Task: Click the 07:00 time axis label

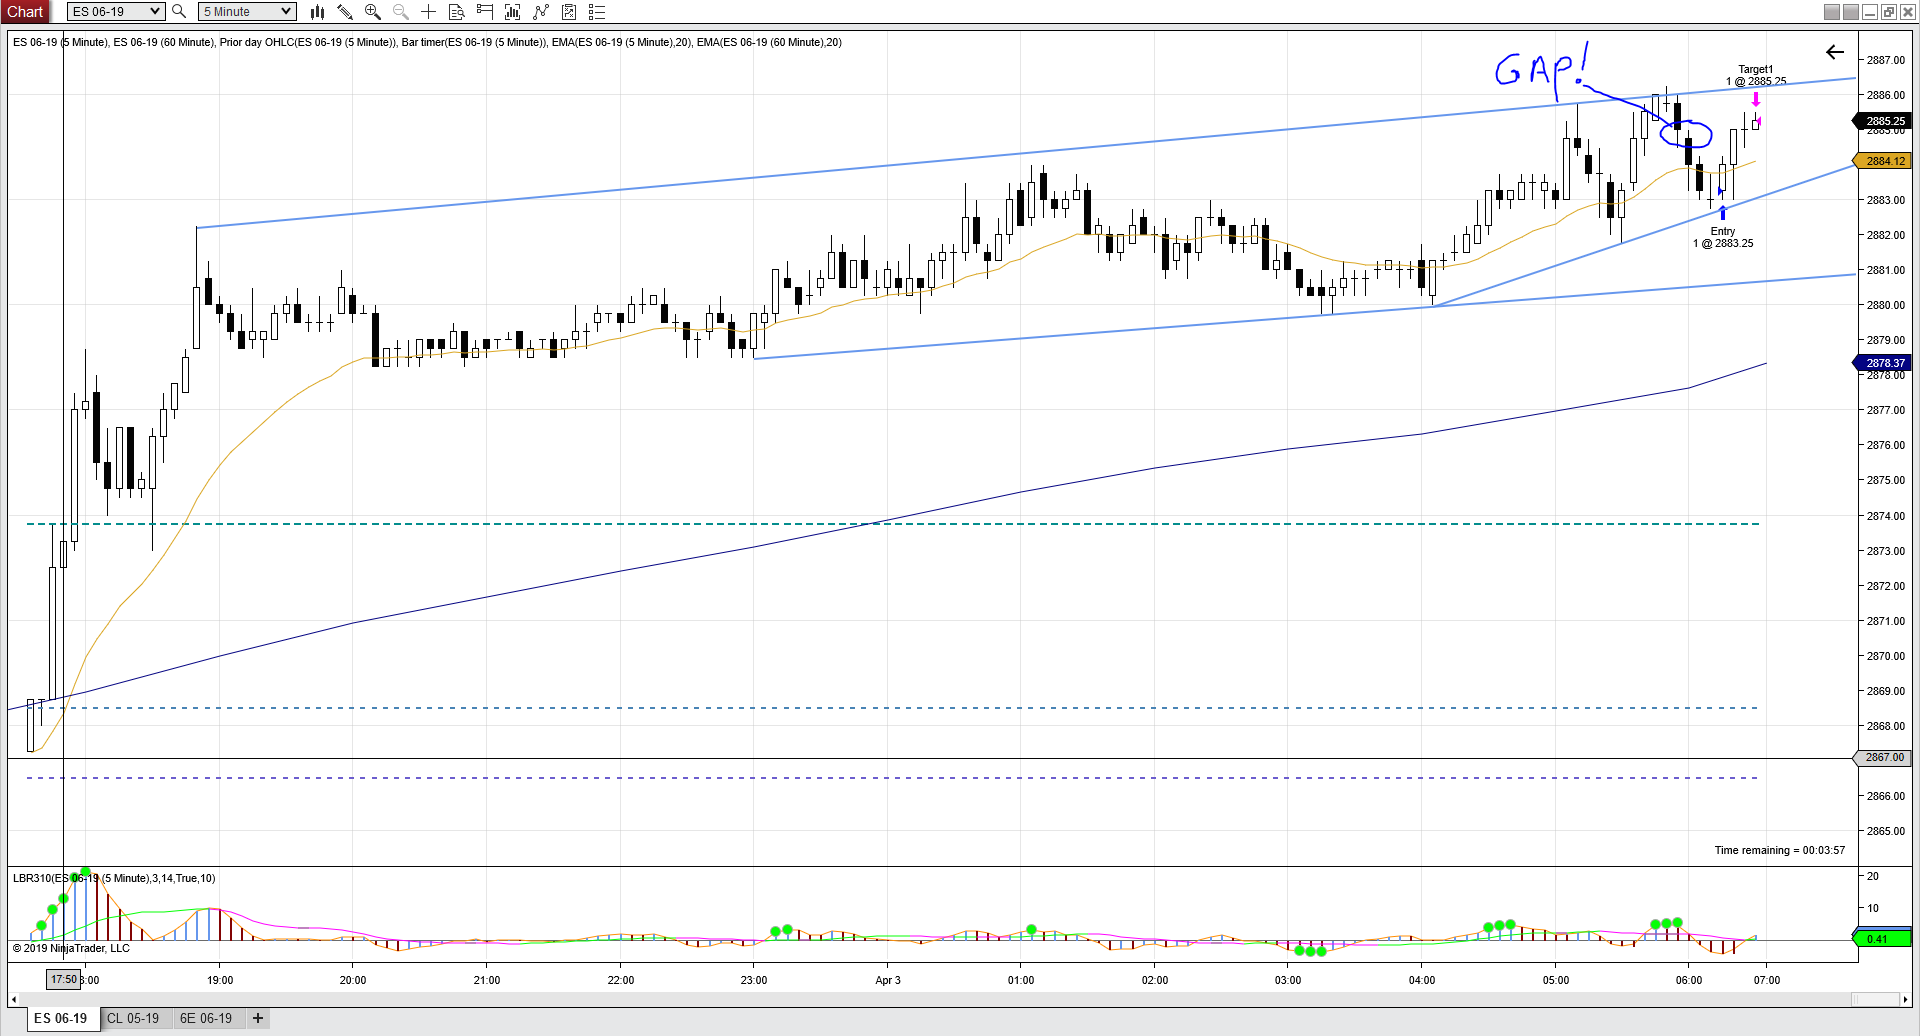Action: pyautogui.click(x=1767, y=980)
